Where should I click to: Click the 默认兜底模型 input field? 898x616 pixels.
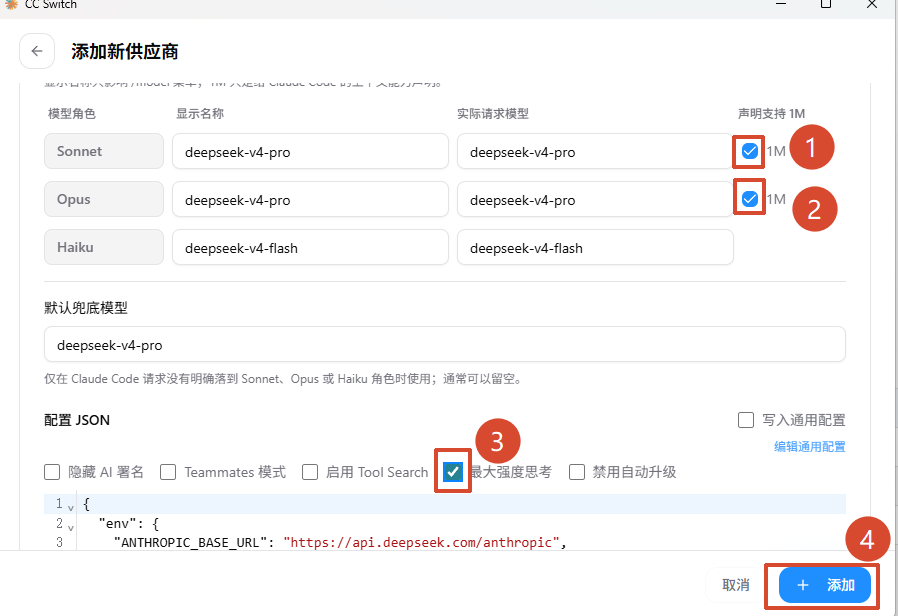point(444,345)
